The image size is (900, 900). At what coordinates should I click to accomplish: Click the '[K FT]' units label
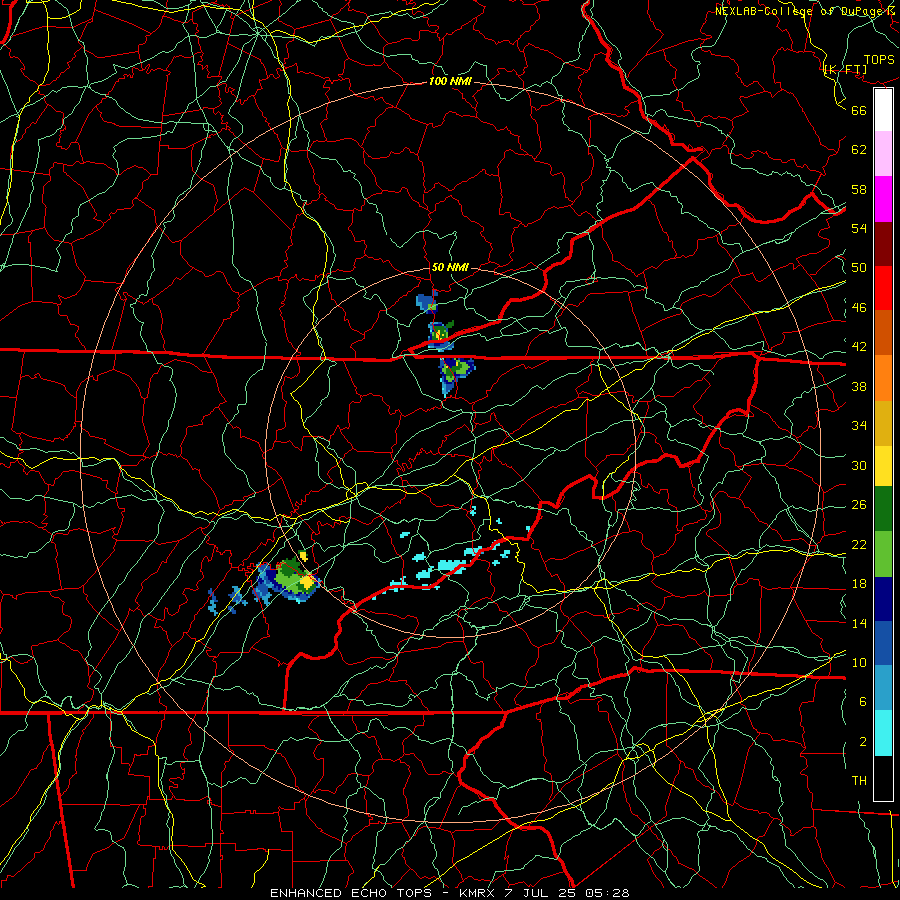coord(845,70)
